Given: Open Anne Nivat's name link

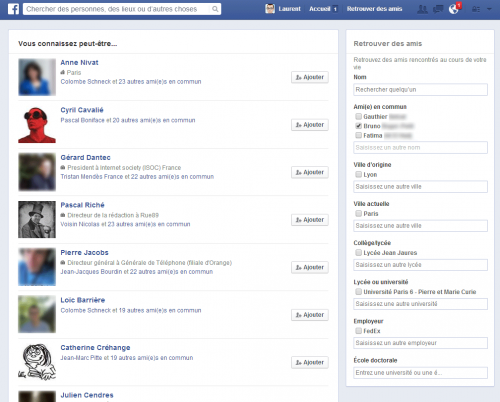Looking at the screenshot, I should 79,63.
